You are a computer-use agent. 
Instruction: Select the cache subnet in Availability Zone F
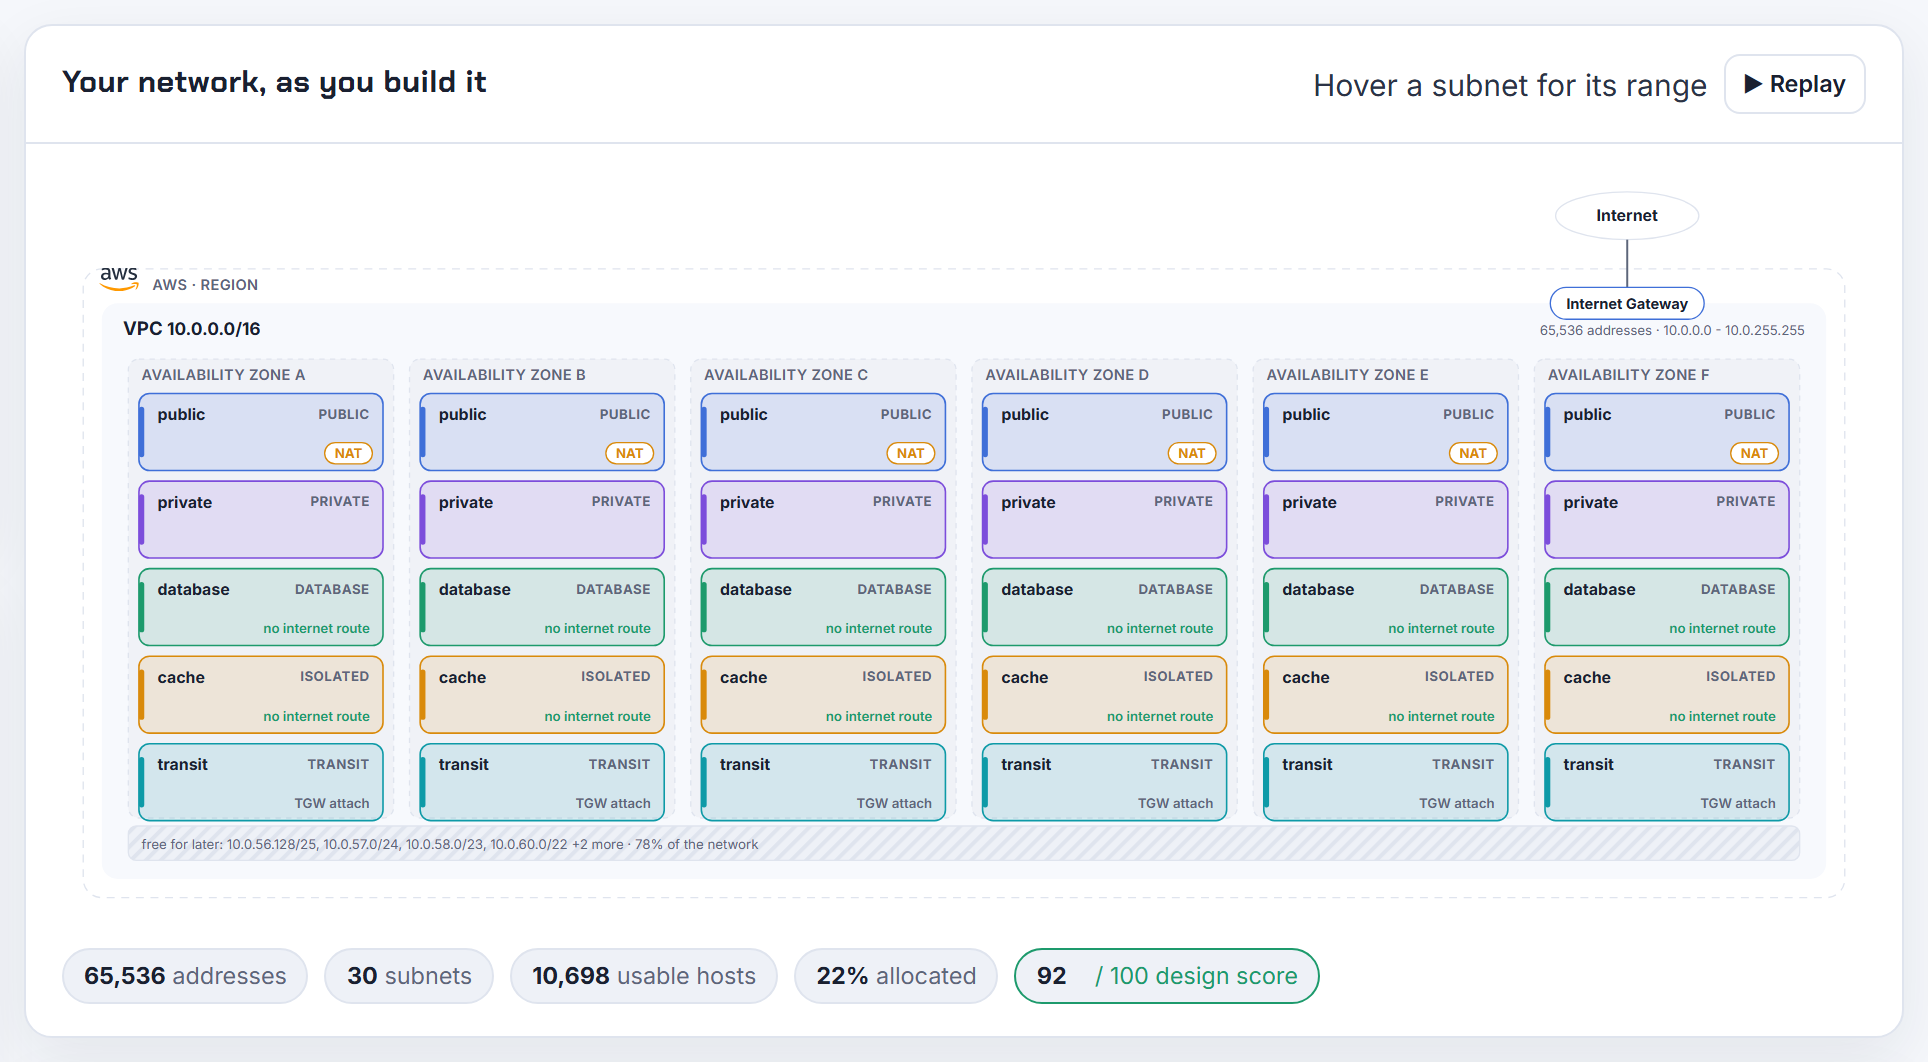pos(1667,694)
